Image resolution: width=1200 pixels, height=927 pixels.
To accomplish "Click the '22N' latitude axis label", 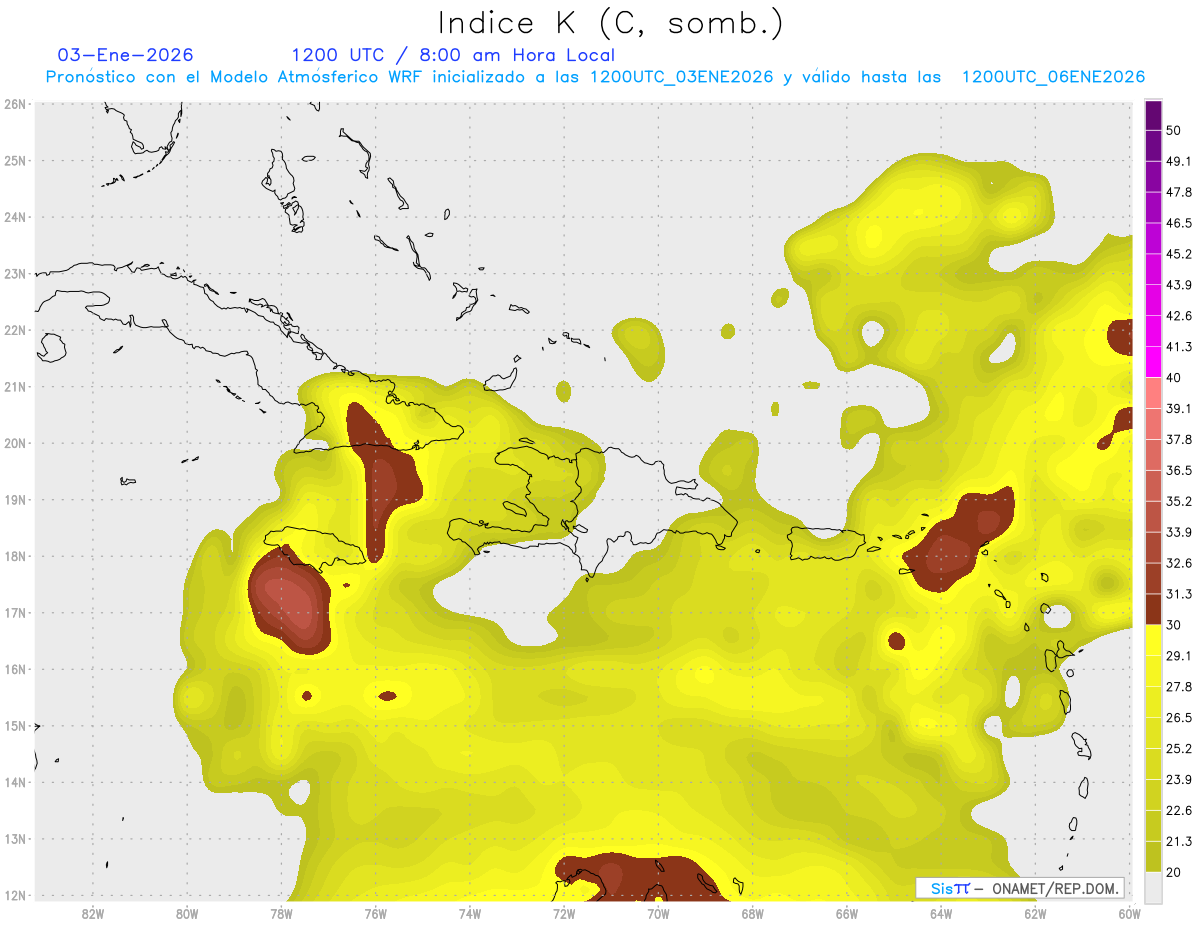I will click(15, 330).
